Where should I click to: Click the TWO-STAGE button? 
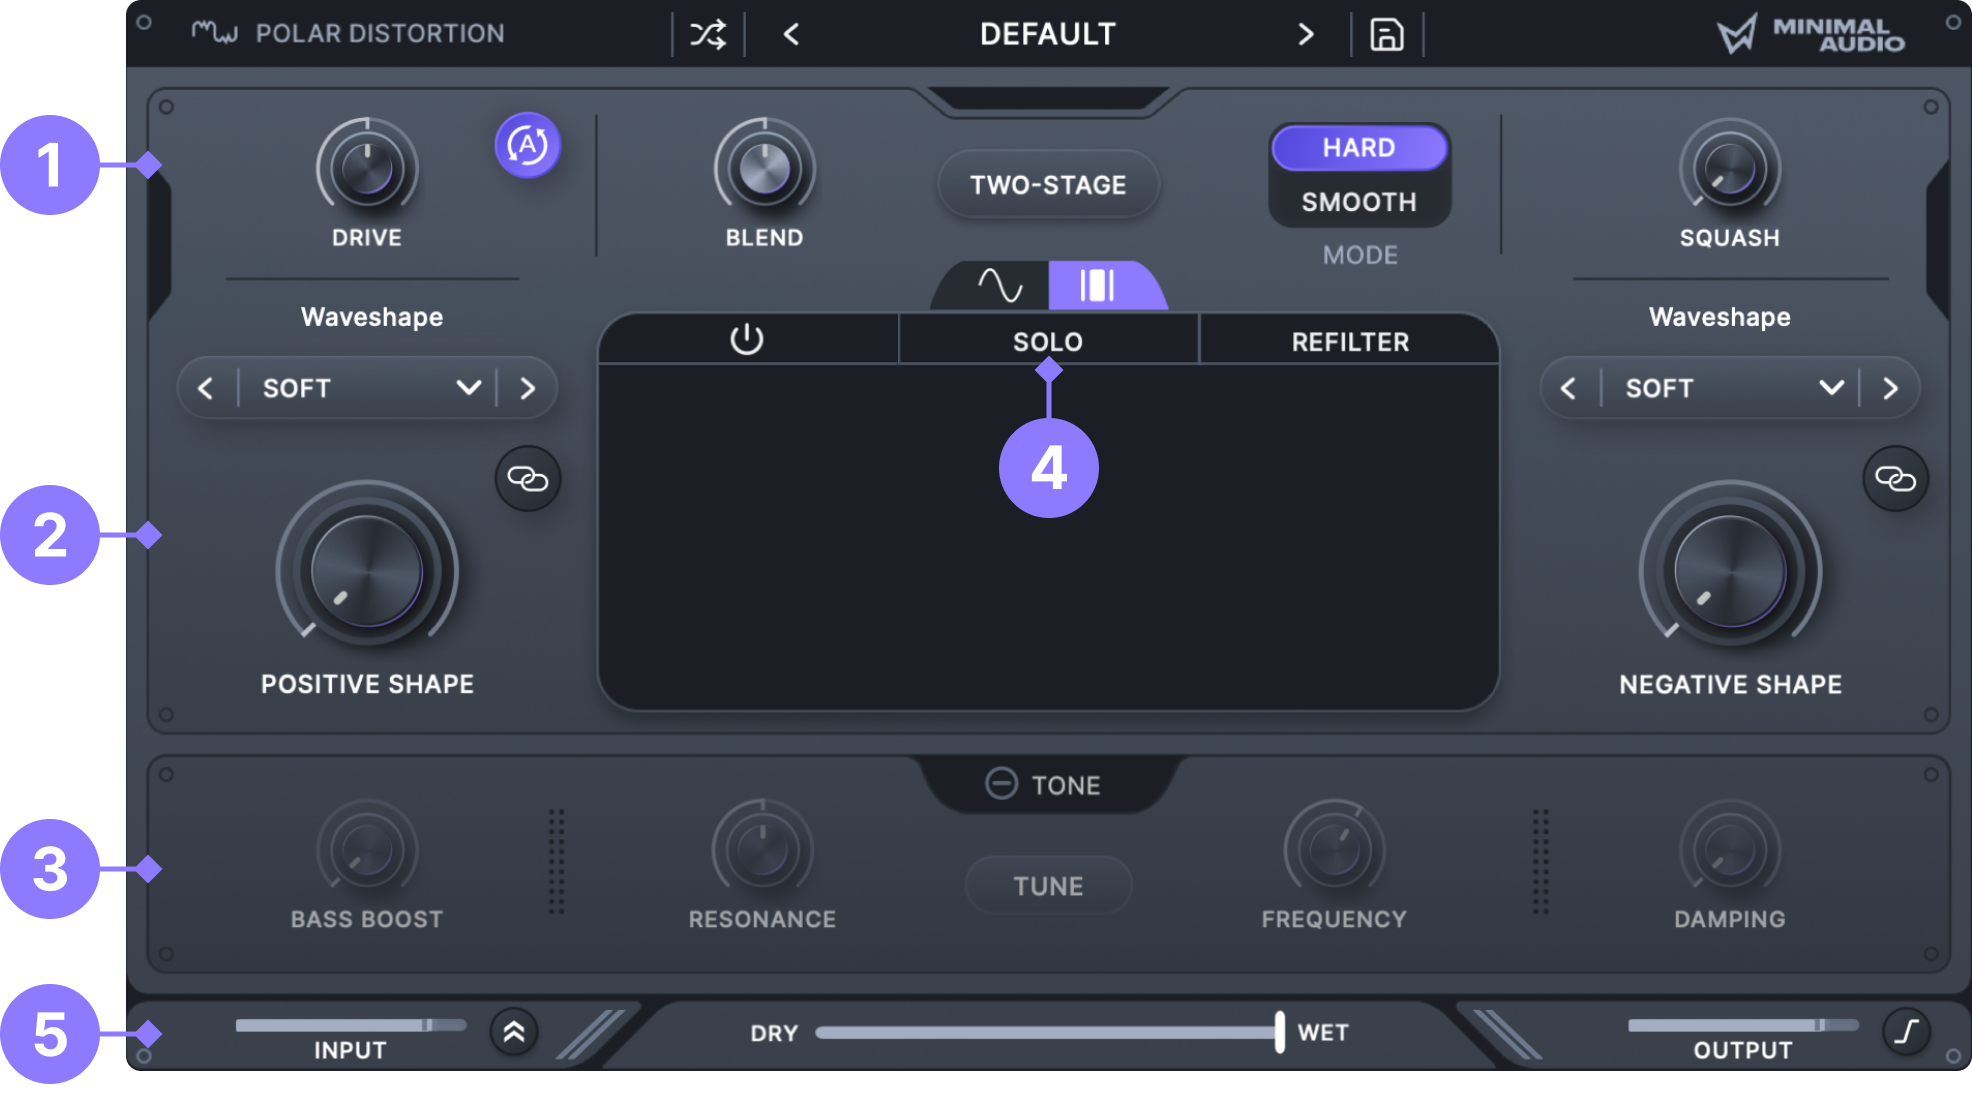click(1047, 185)
